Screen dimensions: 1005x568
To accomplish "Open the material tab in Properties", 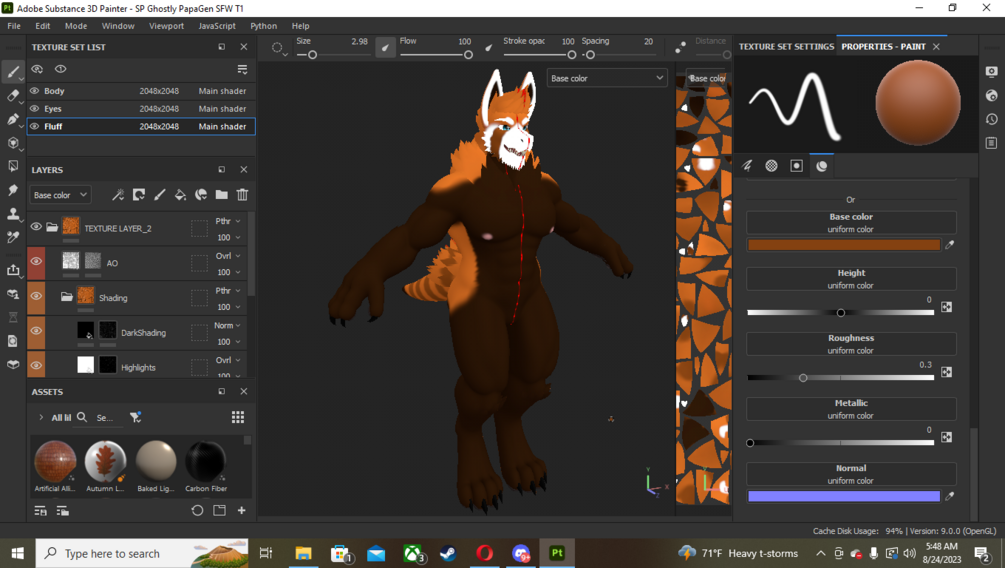I will pyautogui.click(x=822, y=166).
